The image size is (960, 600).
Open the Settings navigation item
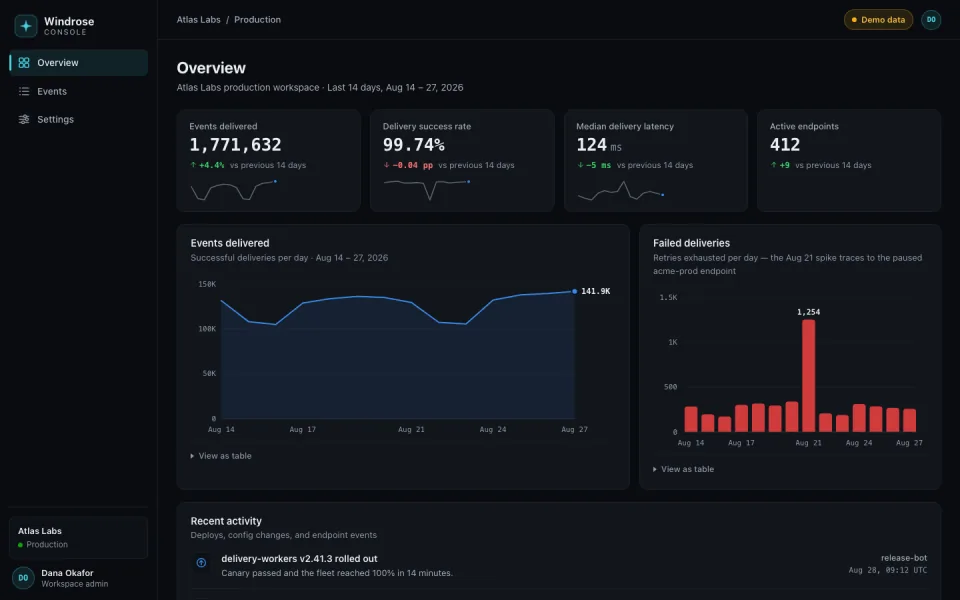tap(78, 119)
